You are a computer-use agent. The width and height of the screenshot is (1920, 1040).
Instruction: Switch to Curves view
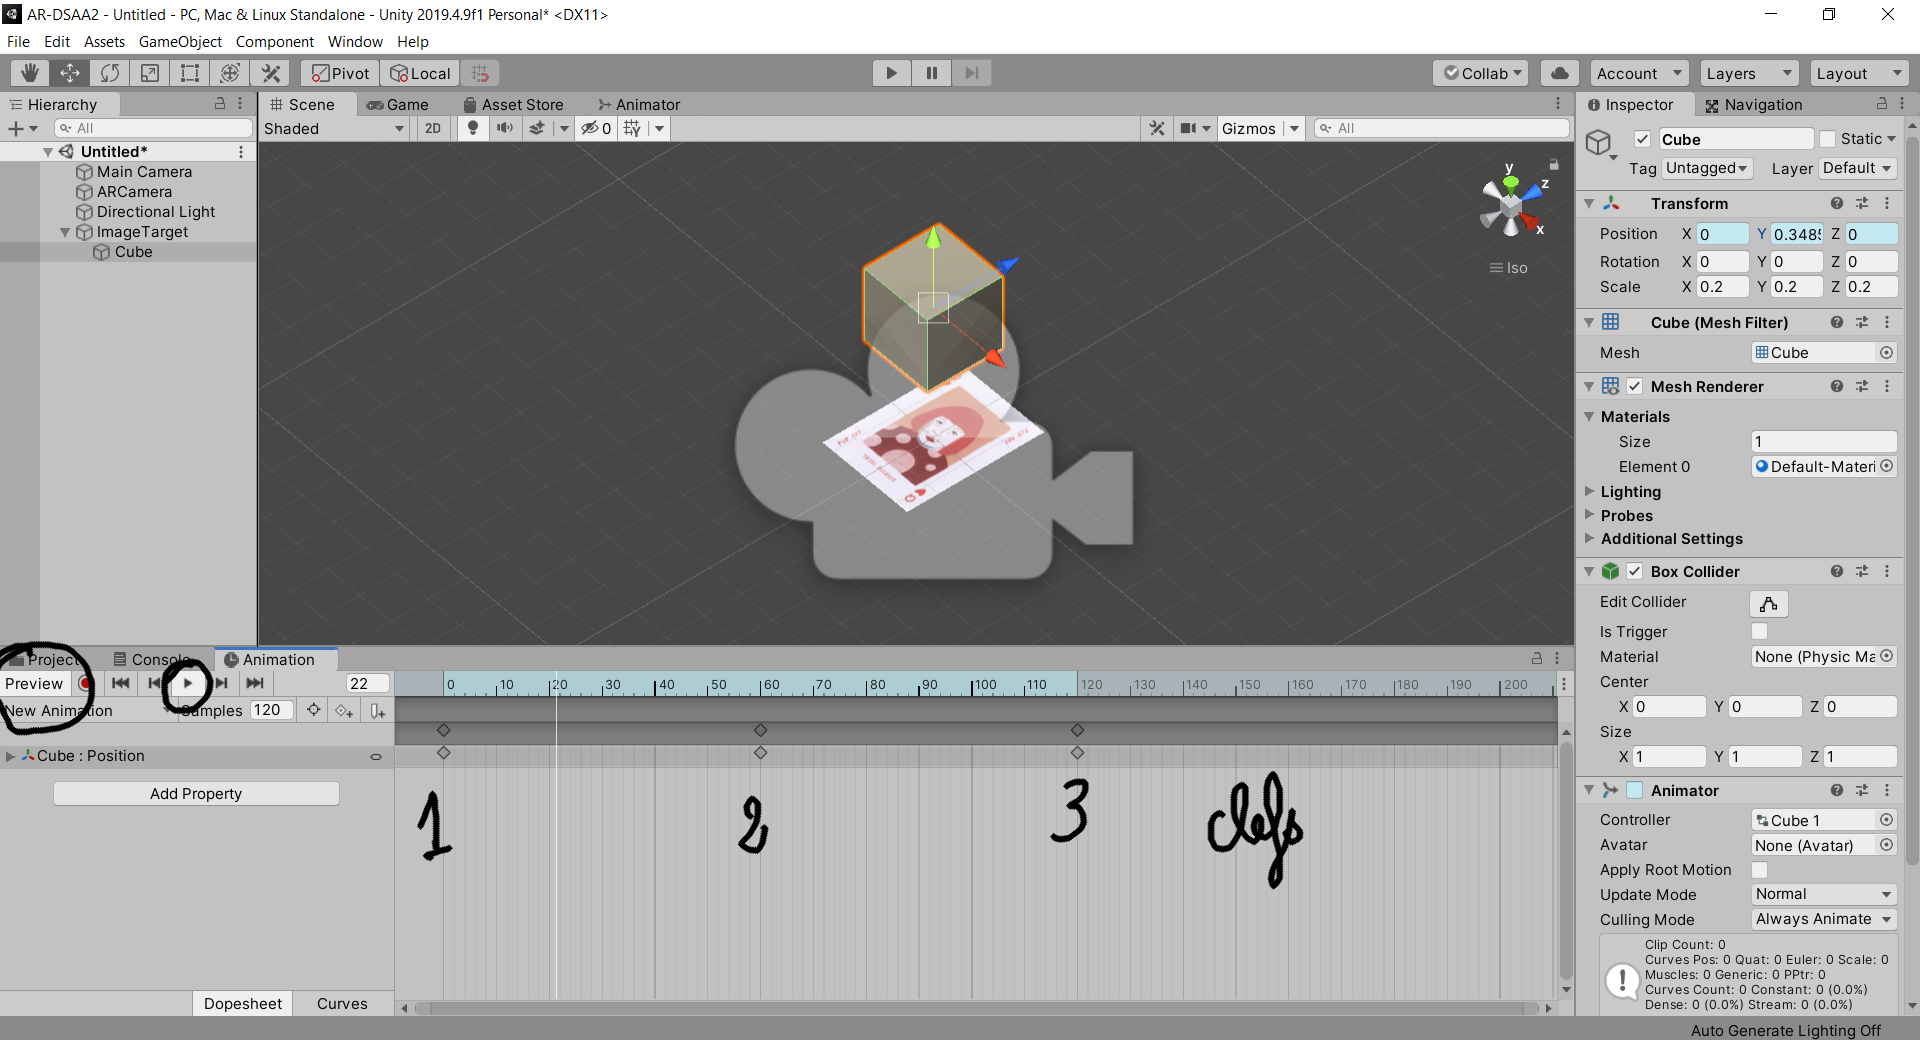[x=342, y=1004]
